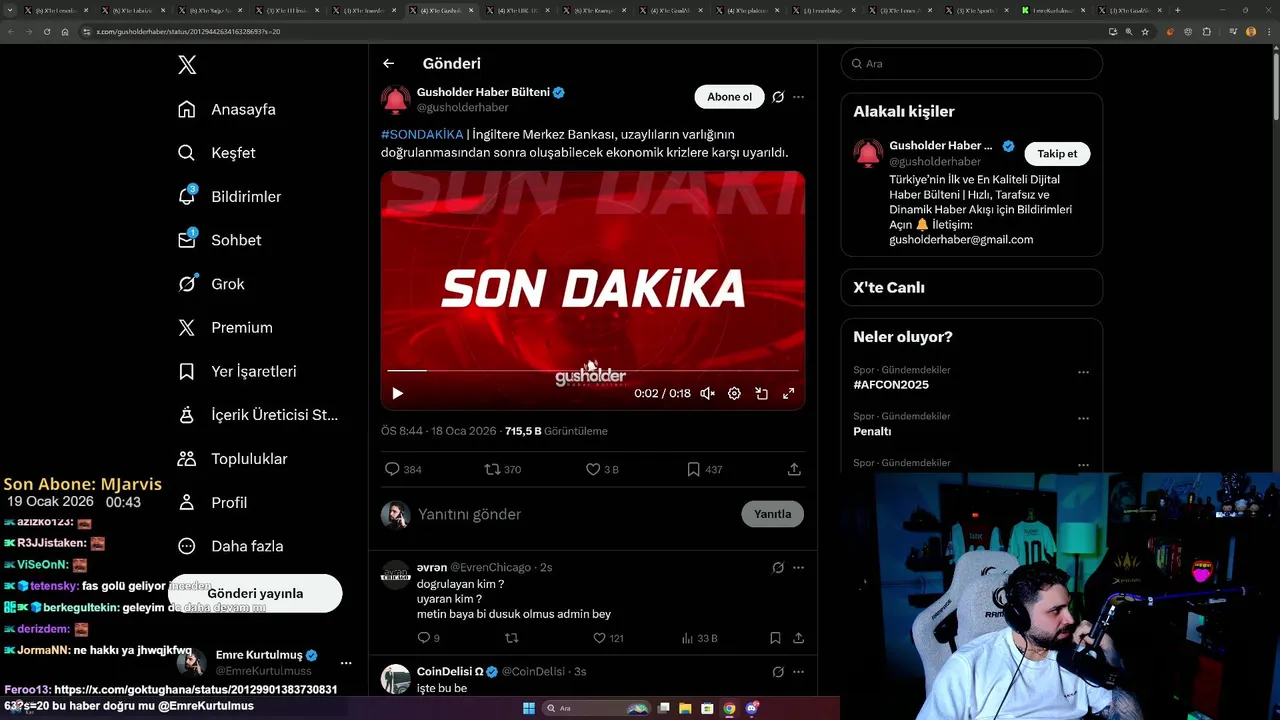Click the Yanıtla button

pyautogui.click(x=772, y=514)
